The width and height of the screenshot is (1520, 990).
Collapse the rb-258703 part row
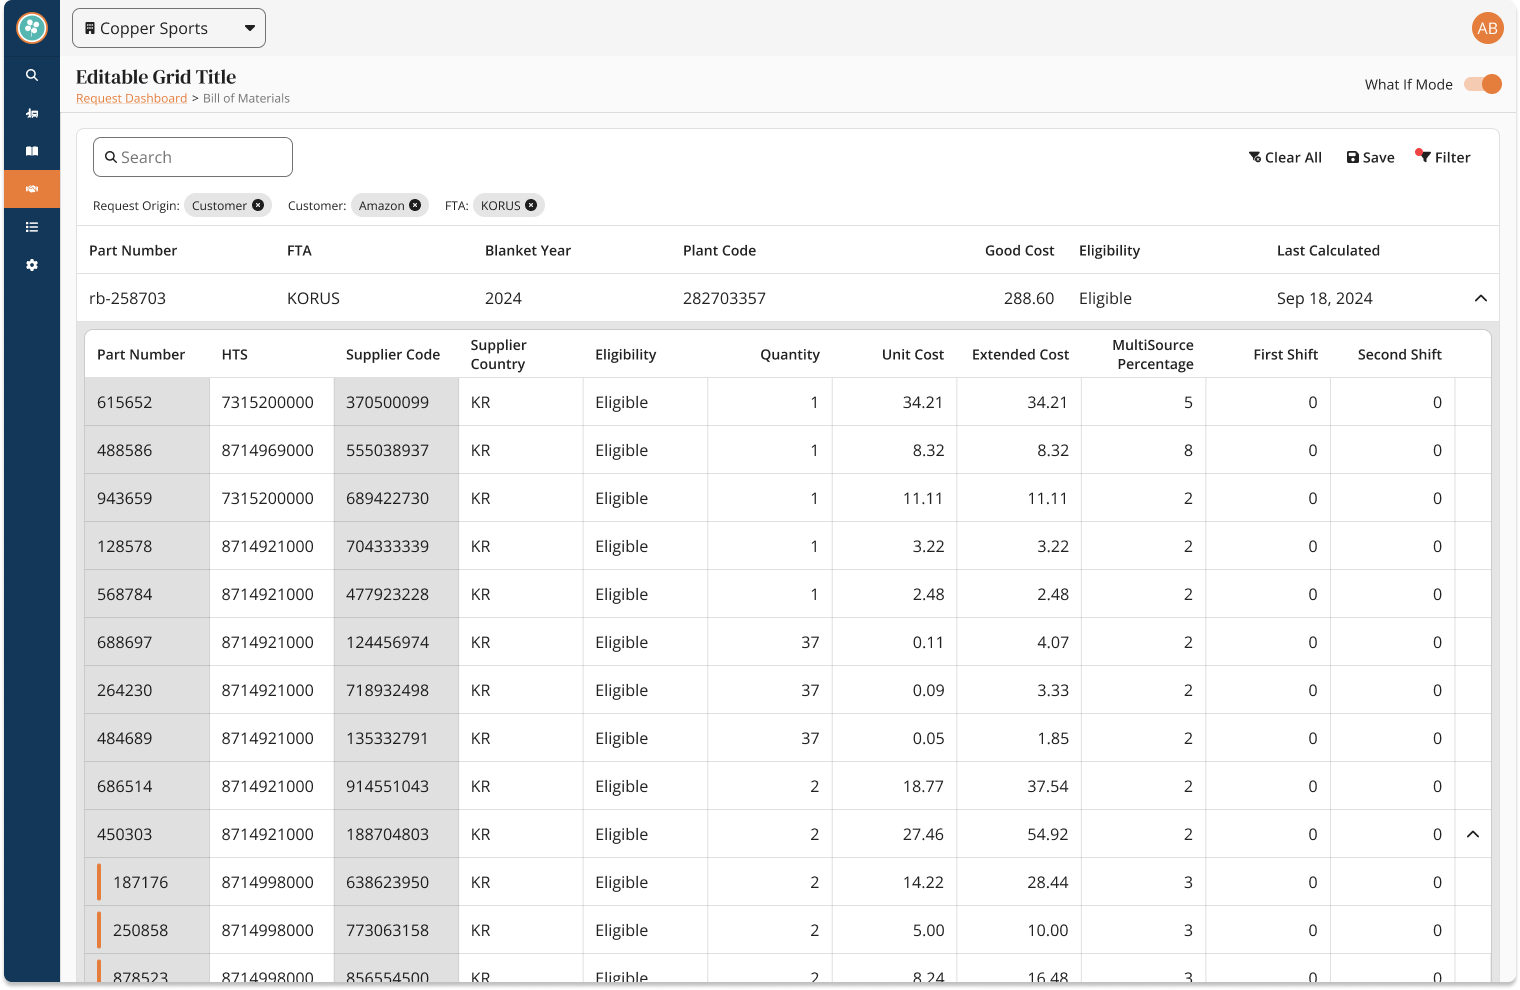(x=1481, y=298)
